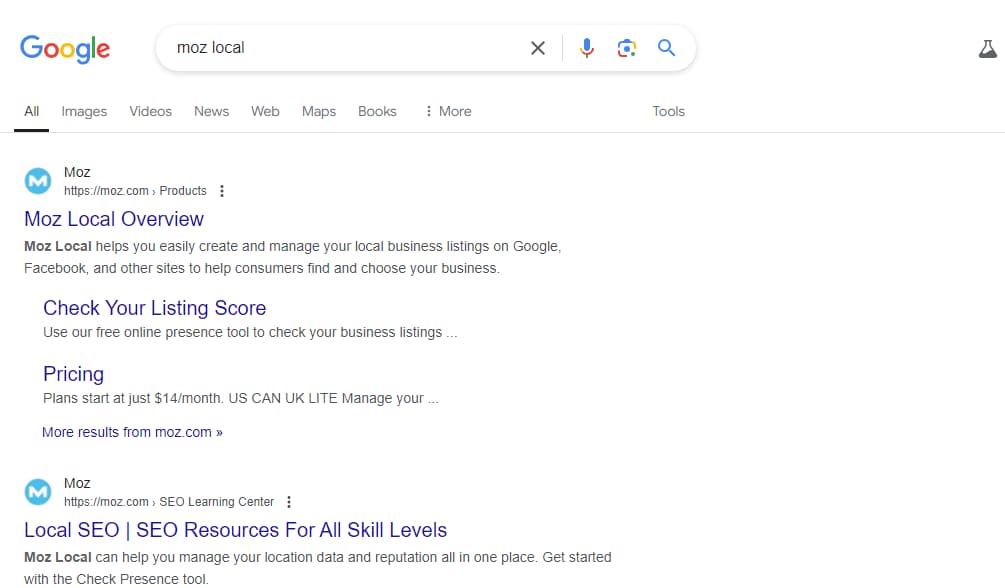This screenshot has width=1005, height=588.
Task: Open the Tools options
Action: (x=668, y=111)
